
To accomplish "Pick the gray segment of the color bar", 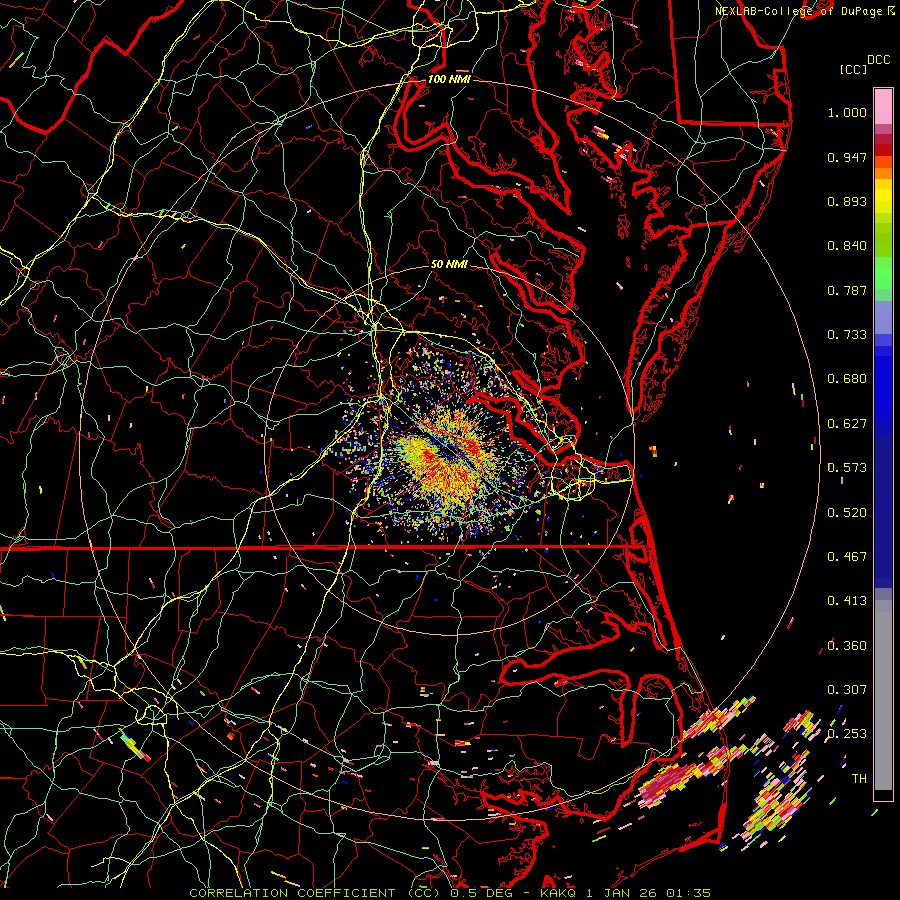I will pyautogui.click(x=883, y=700).
